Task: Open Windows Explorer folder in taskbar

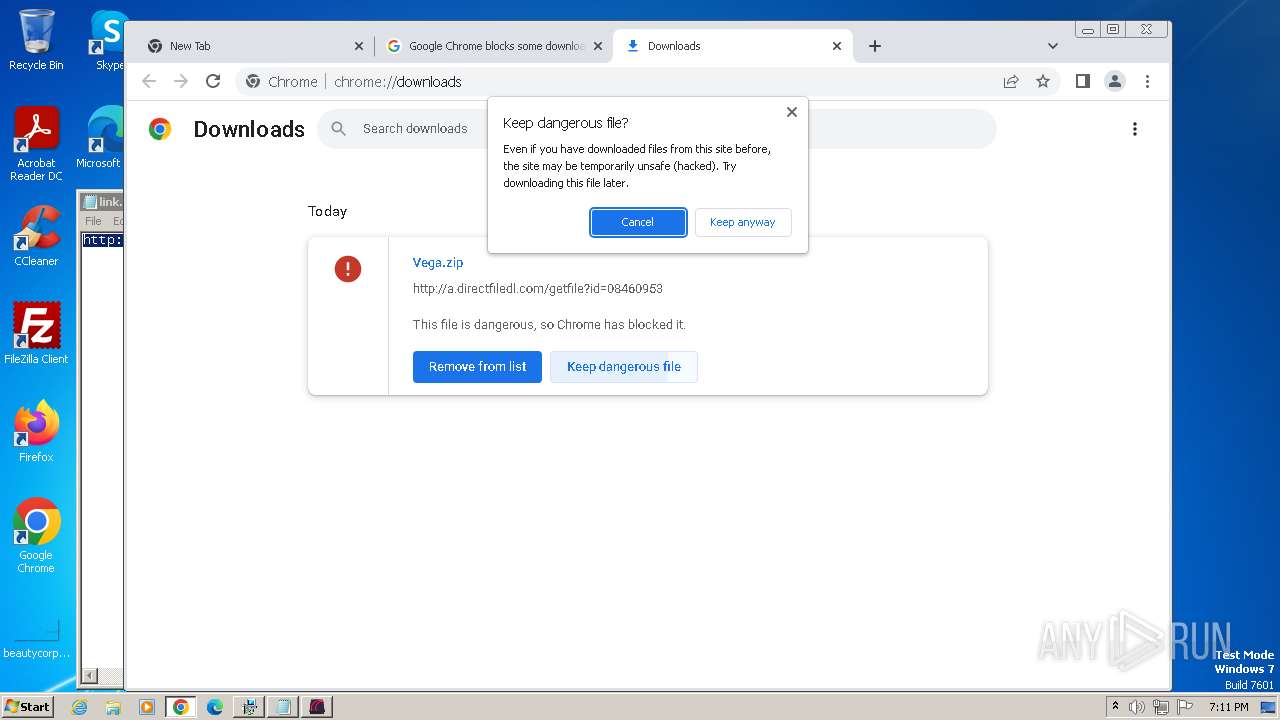Action: 113,707
